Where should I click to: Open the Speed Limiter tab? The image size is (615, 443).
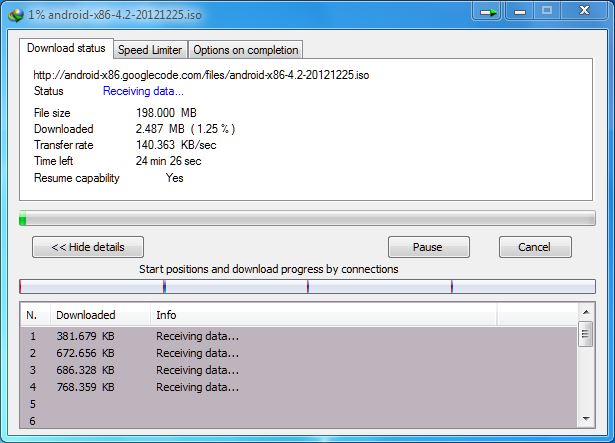[150, 50]
